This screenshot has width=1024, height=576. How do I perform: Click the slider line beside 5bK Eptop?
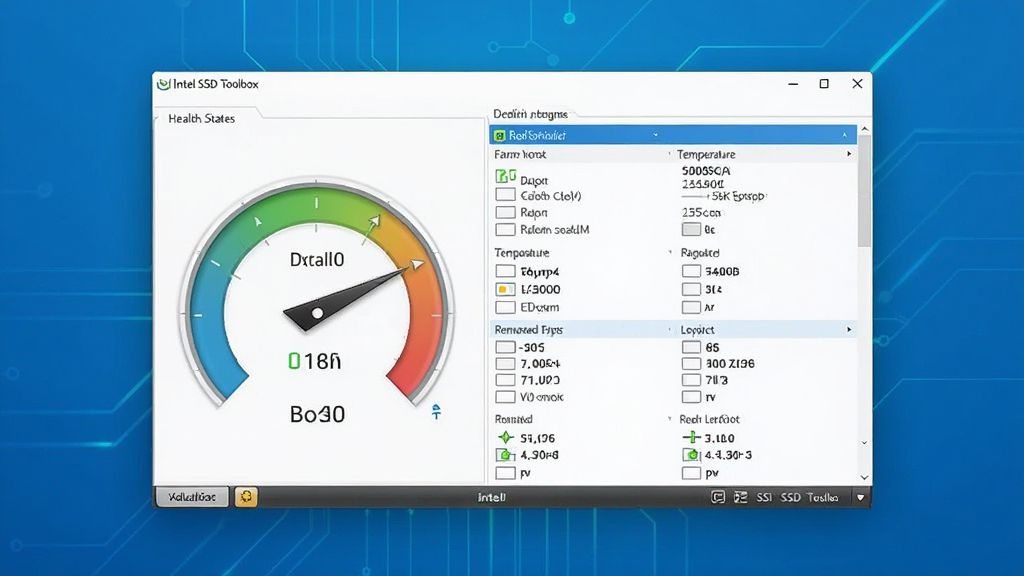pos(695,196)
